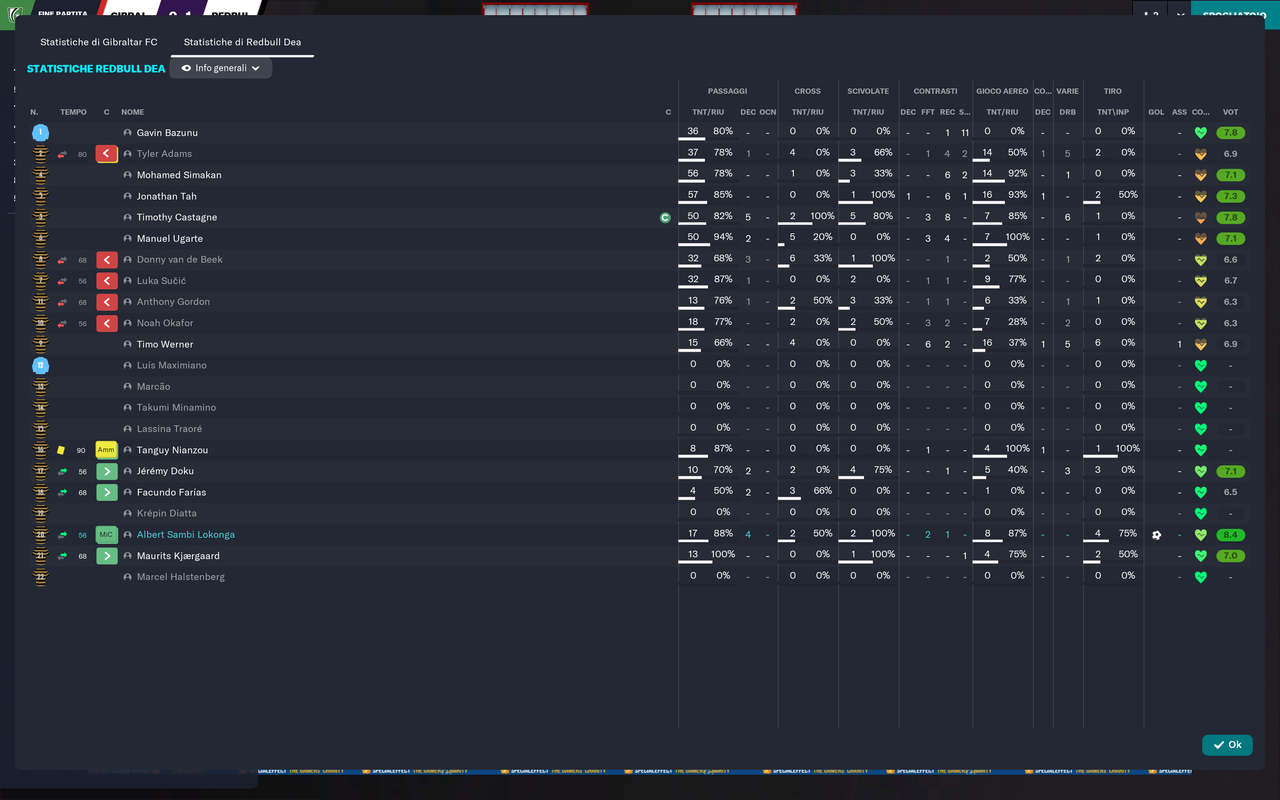Expand the chevron dropdown beside Spogliatoio in top bar
The image size is (1280, 800).
(1180, 14)
